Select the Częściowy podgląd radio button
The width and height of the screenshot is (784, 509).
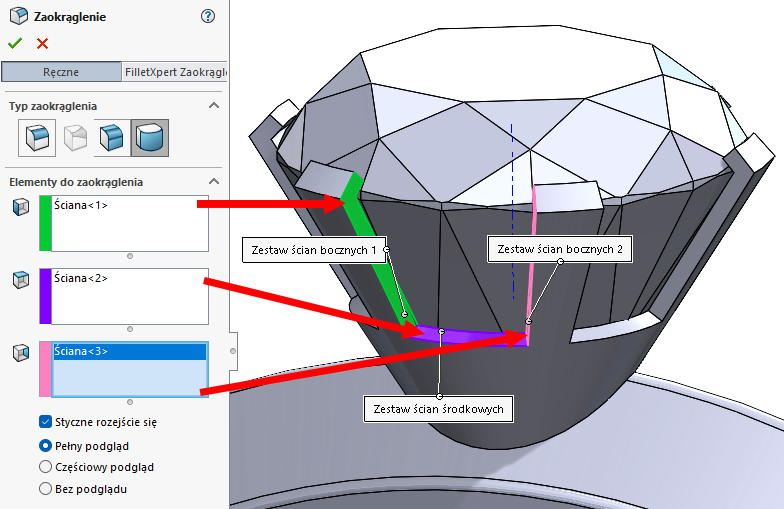[x=45, y=467]
